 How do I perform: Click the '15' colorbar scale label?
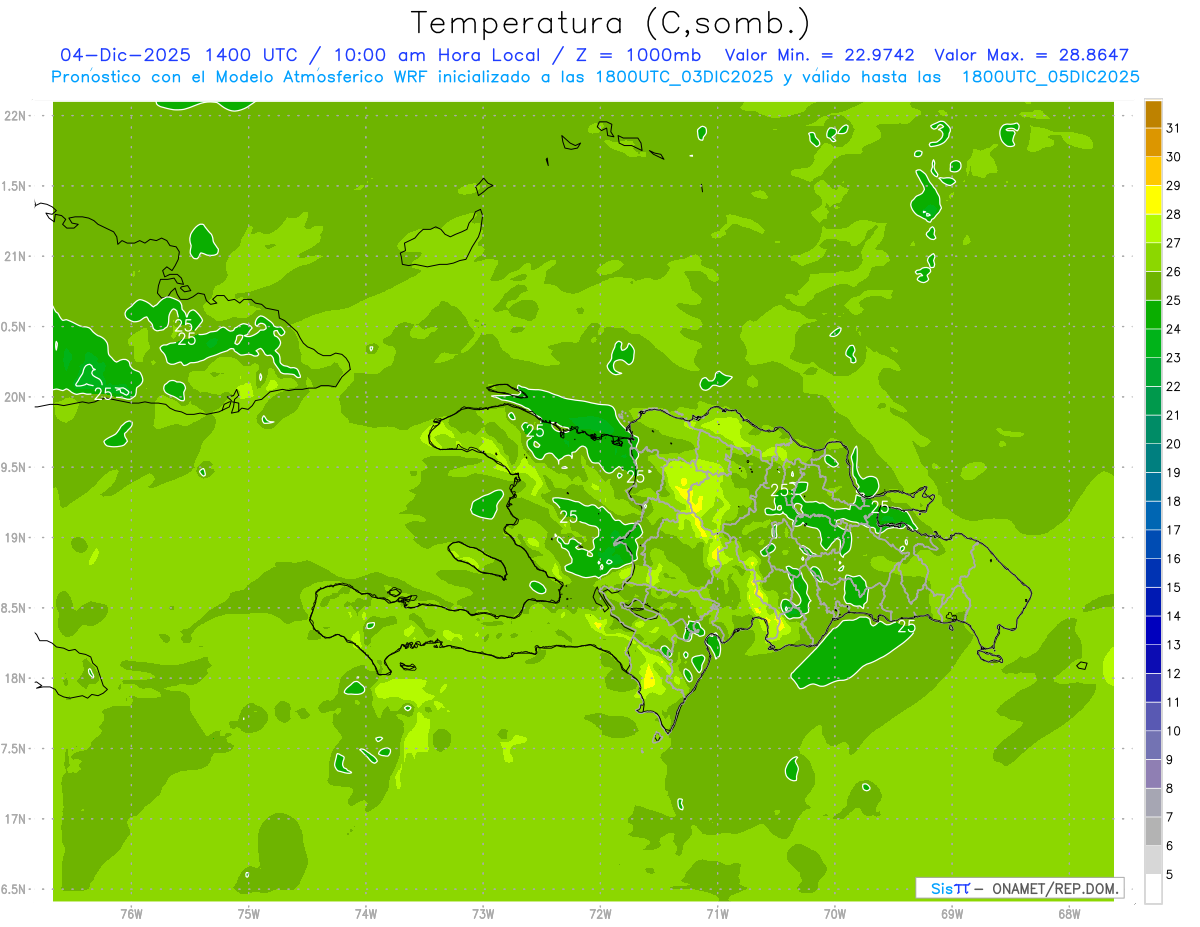click(x=1174, y=587)
